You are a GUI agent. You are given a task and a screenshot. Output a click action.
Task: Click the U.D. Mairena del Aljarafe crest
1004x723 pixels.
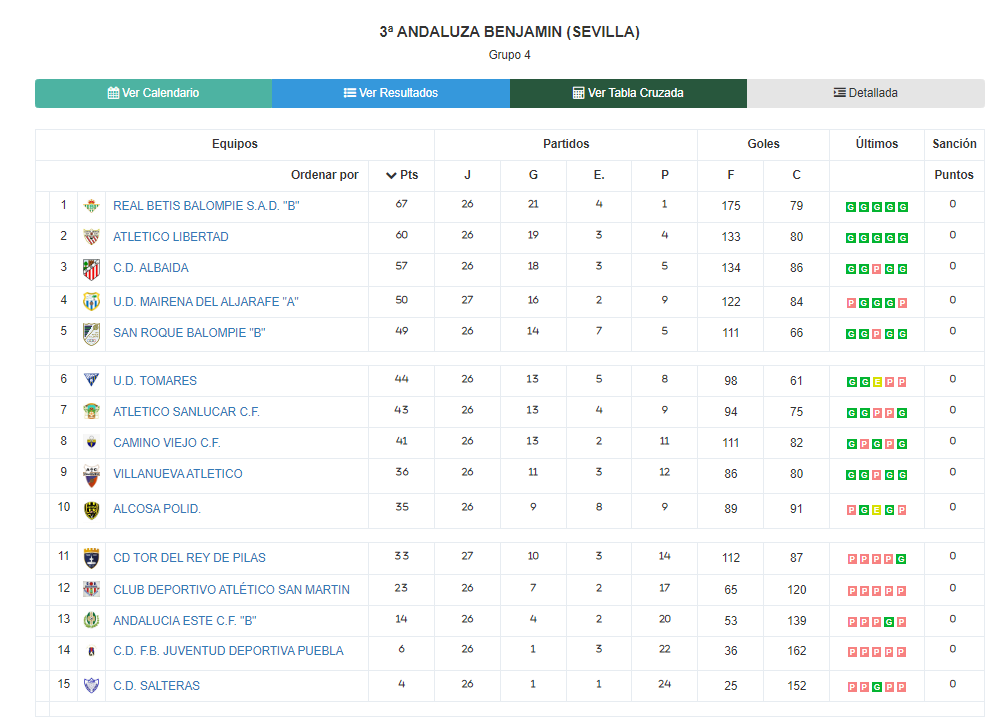[x=92, y=302]
